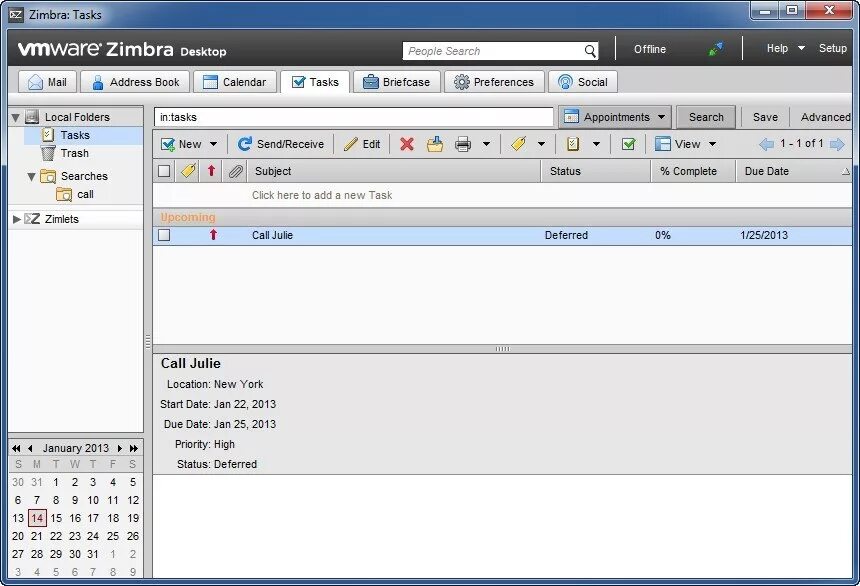Click the Save search button

pos(765,117)
